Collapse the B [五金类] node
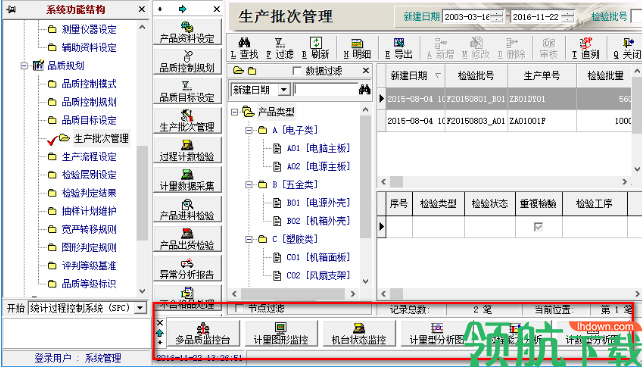Viewport: 642px width, 374px height. pos(249,185)
